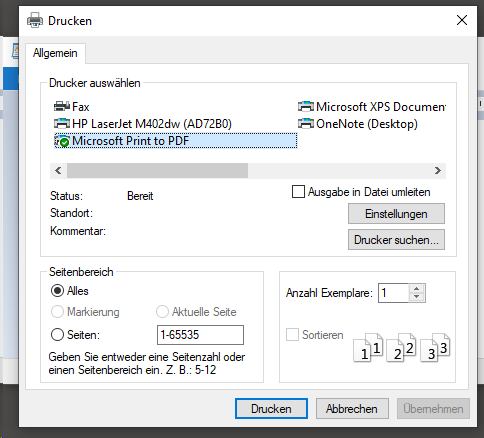The width and height of the screenshot is (484, 438).
Task: Click the collated pages 2-2 illustration
Action: 401,347
